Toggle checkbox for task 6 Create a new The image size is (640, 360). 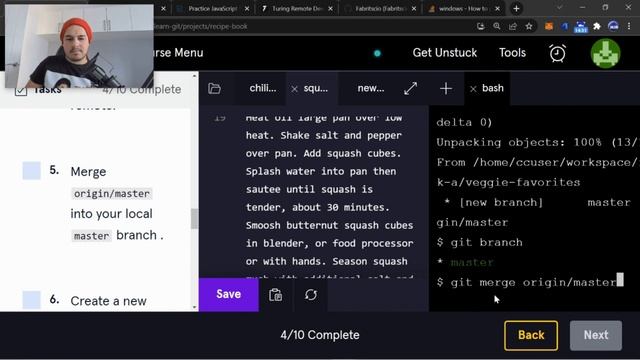point(31,300)
